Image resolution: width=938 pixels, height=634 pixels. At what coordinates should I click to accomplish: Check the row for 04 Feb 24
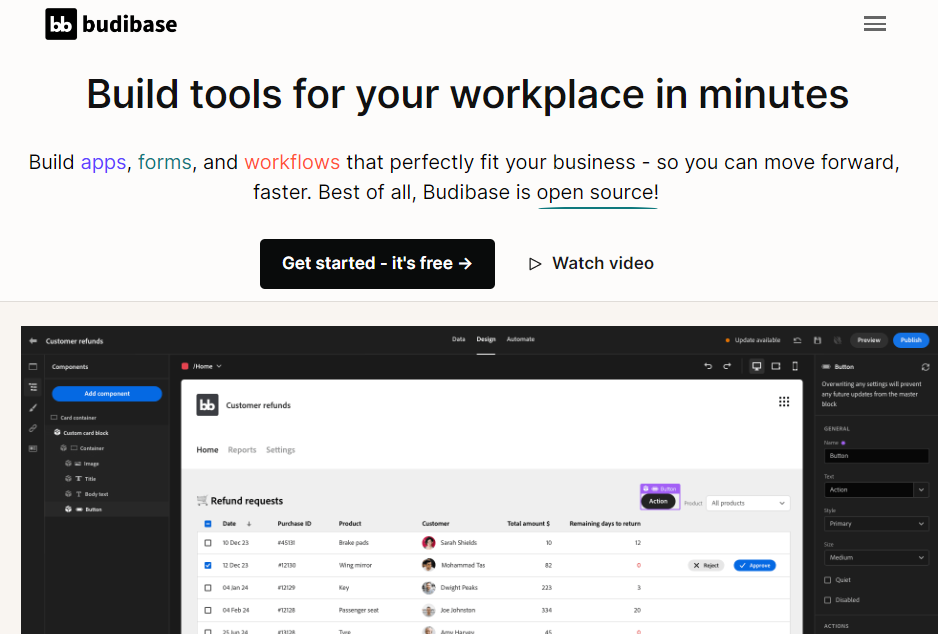(x=208, y=610)
